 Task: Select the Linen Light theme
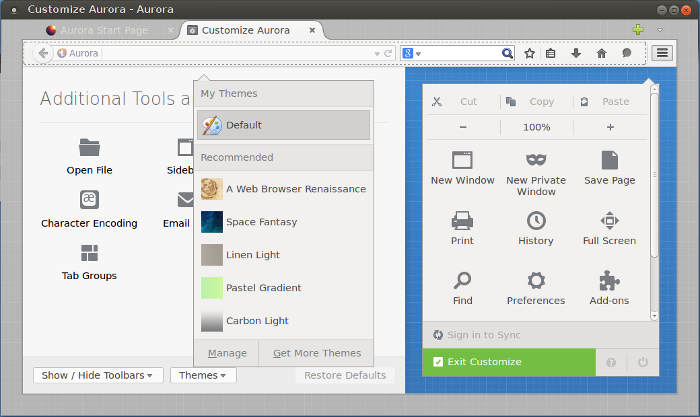point(283,255)
